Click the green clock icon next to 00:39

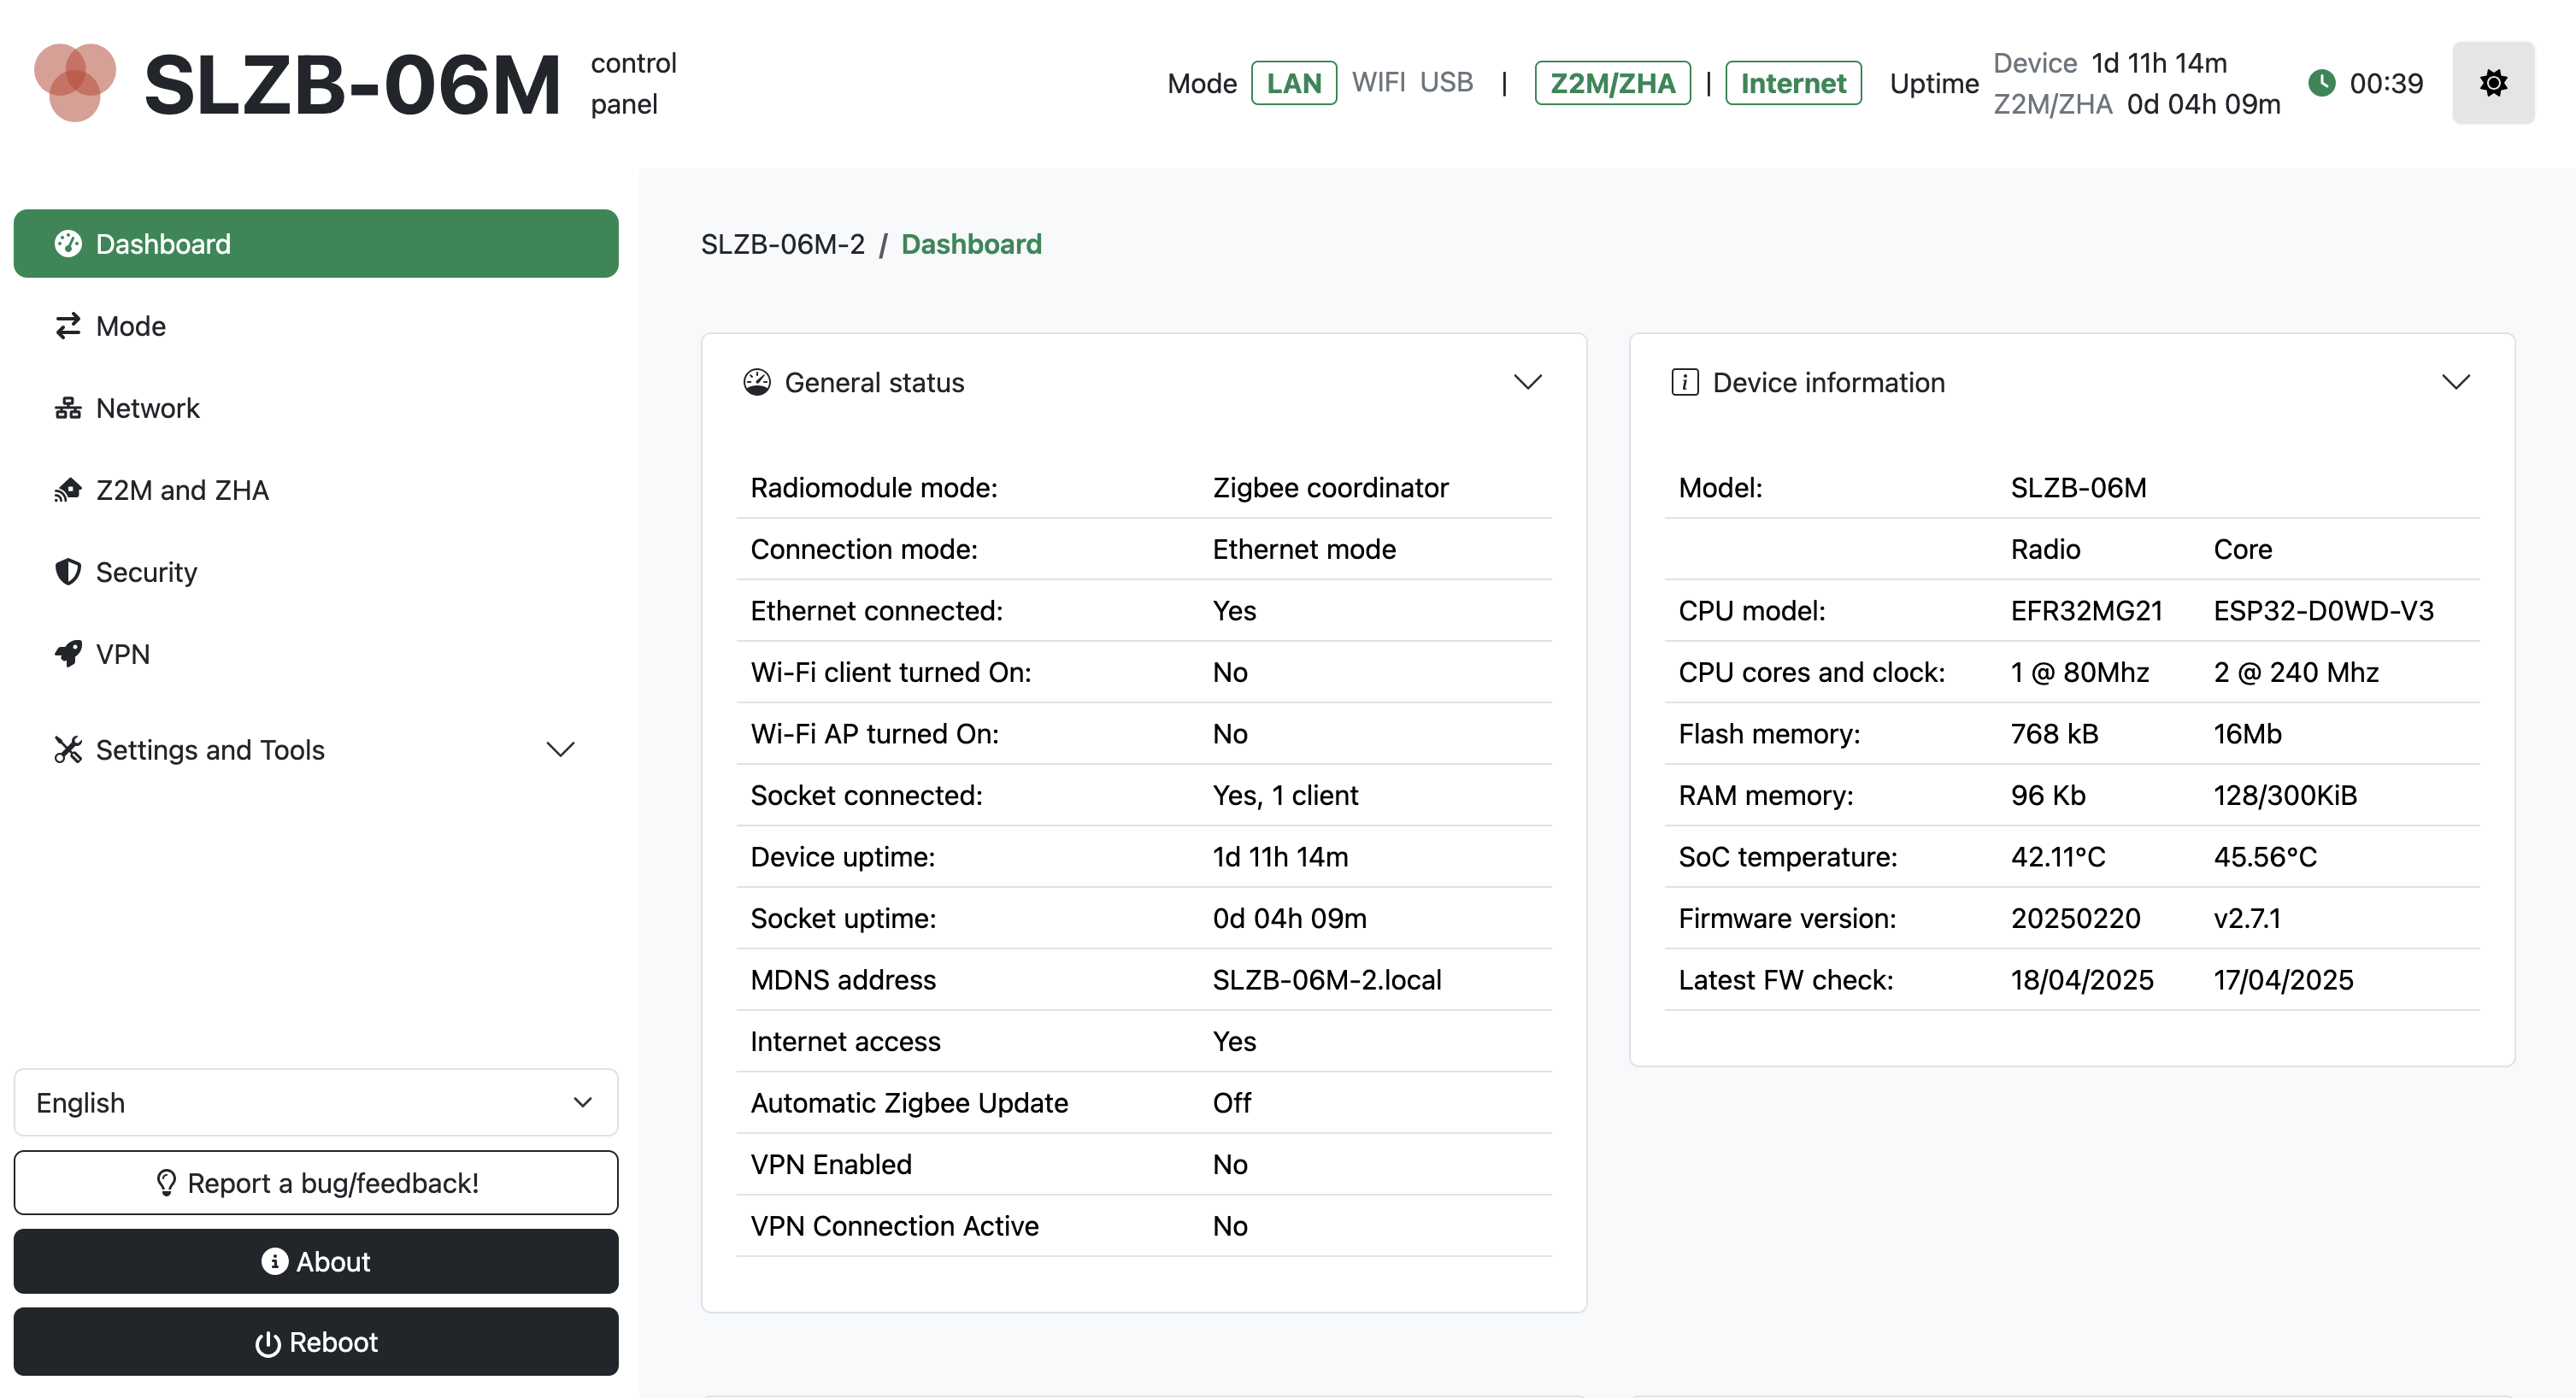pyautogui.click(x=2321, y=83)
